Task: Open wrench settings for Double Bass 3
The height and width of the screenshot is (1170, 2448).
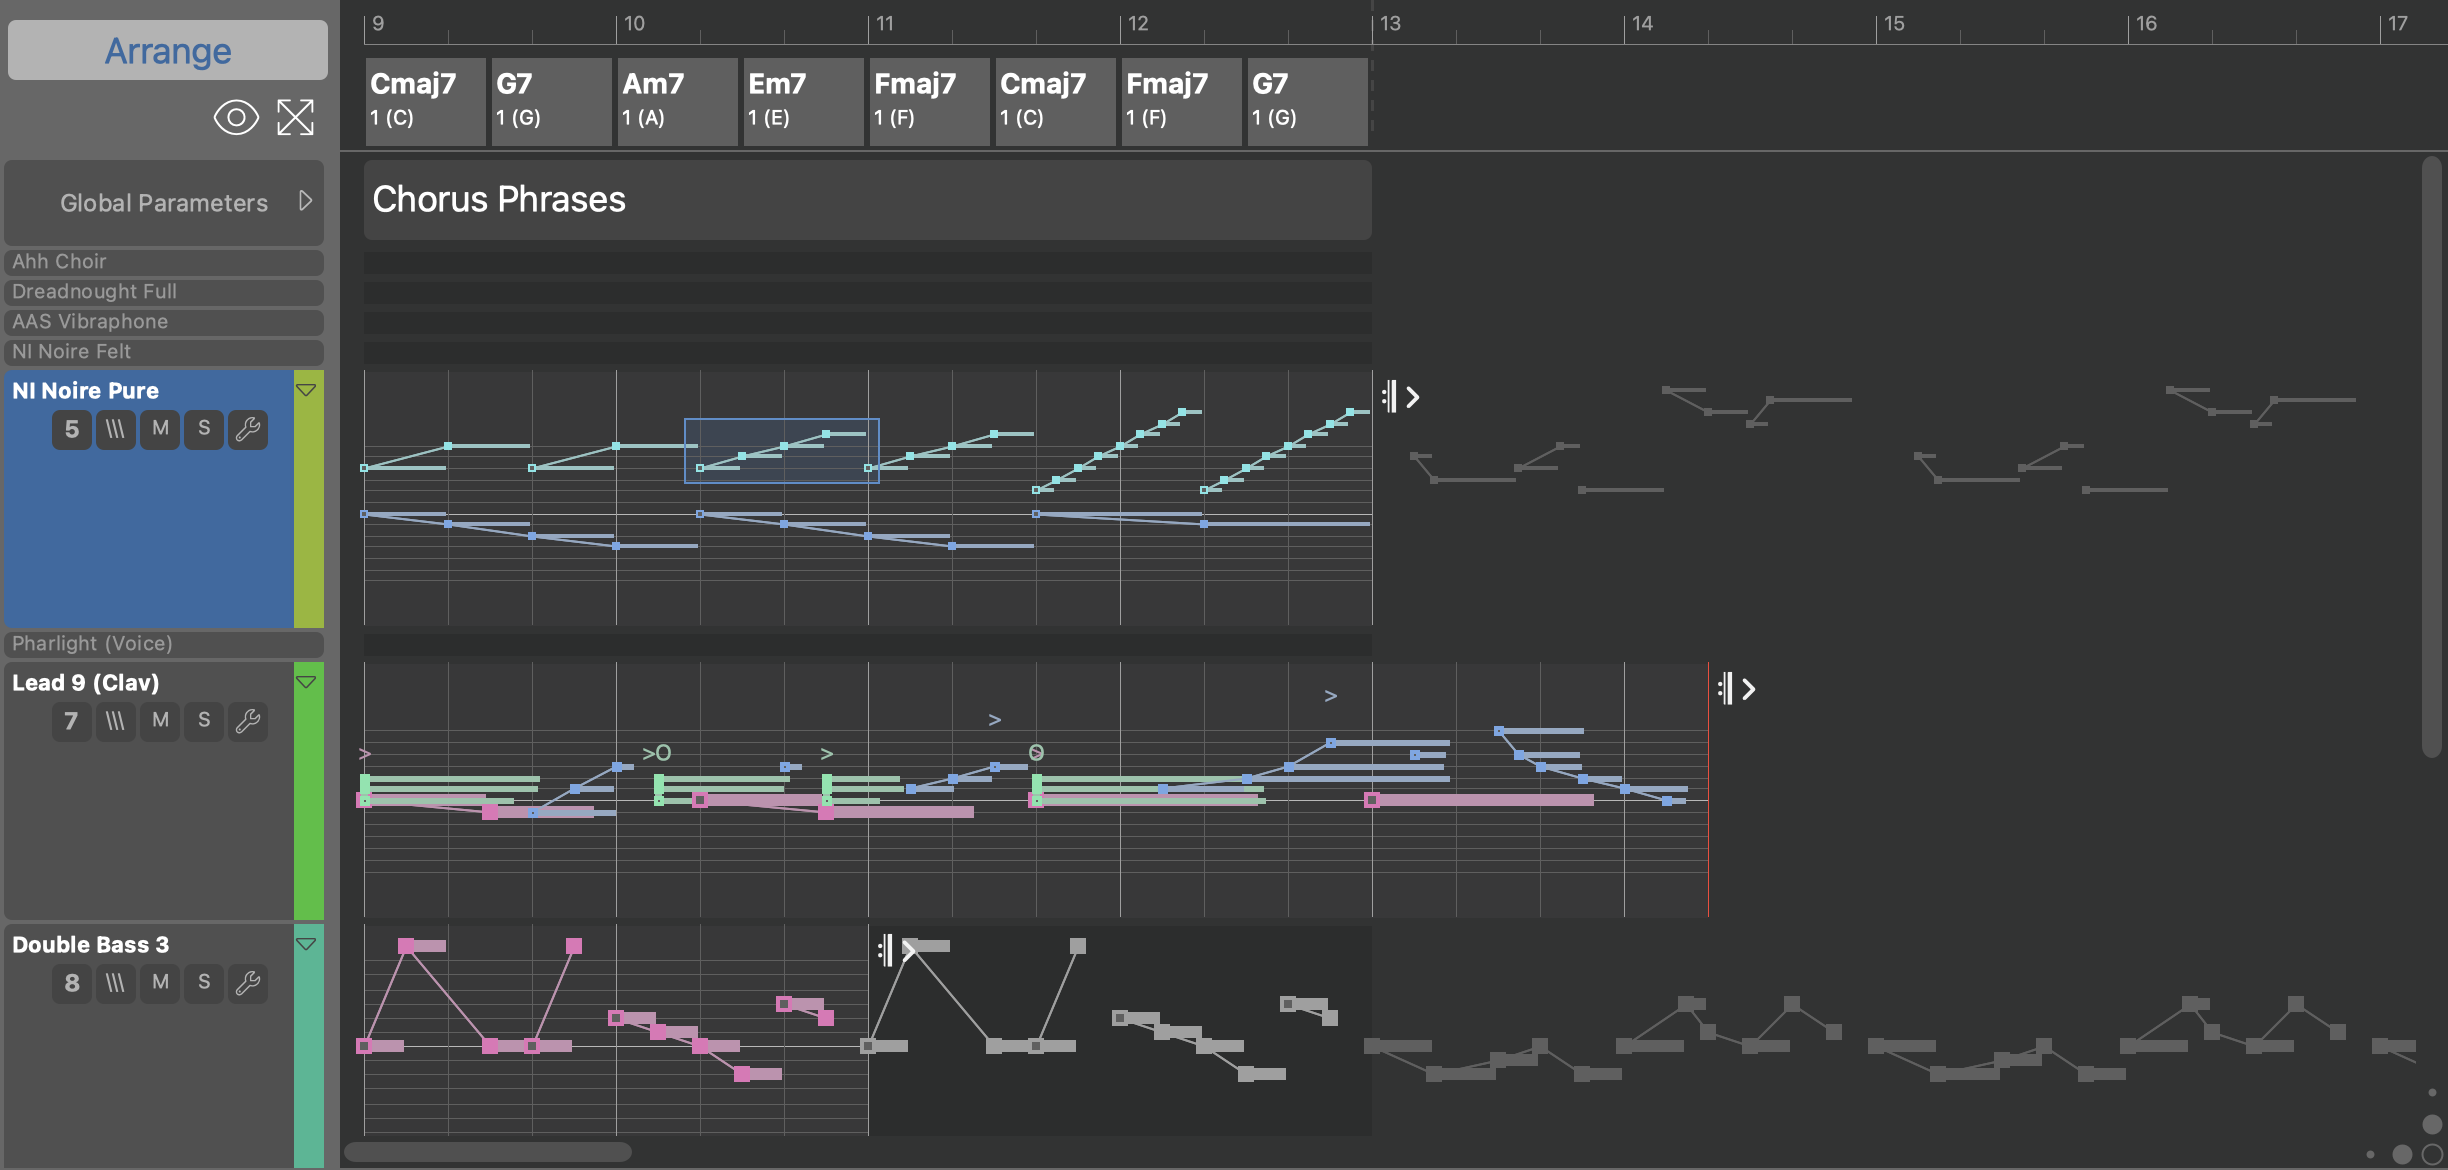Action: point(248,983)
